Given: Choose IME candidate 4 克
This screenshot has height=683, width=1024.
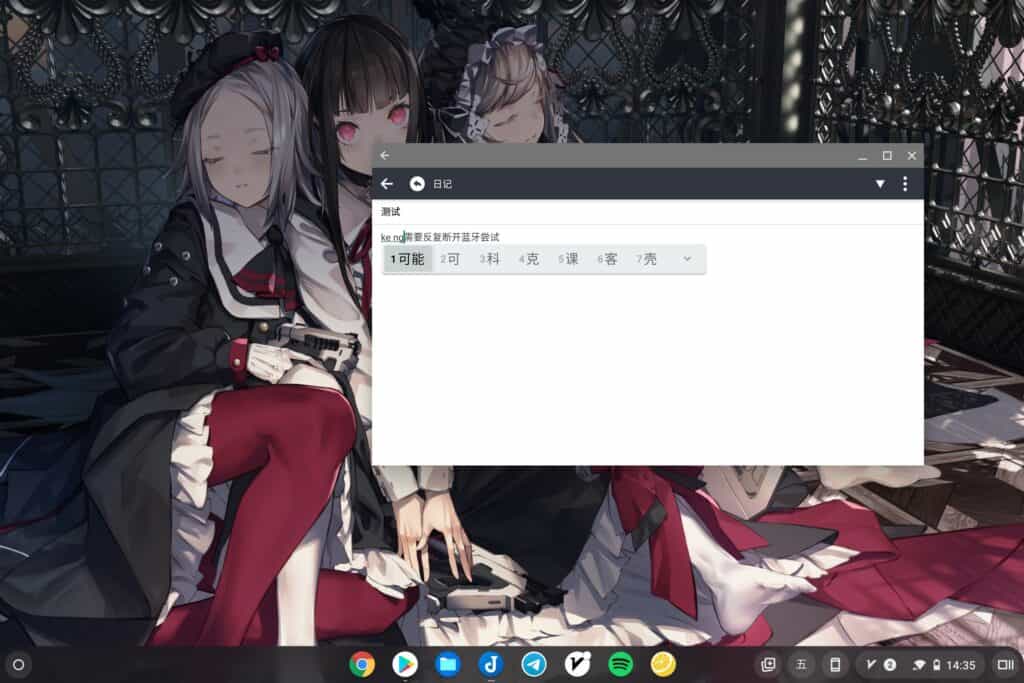Looking at the screenshot, I should pyautogui.click(x=529, y=259).
